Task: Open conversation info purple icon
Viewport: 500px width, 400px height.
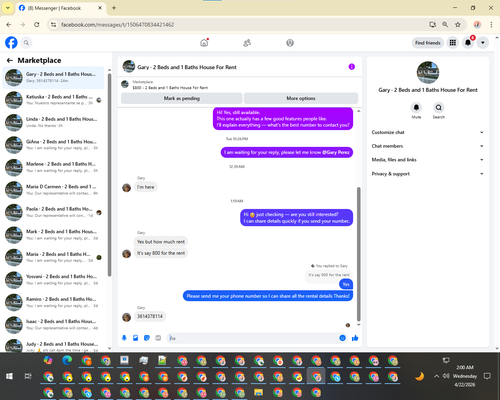Action: [x=352, y=67]
